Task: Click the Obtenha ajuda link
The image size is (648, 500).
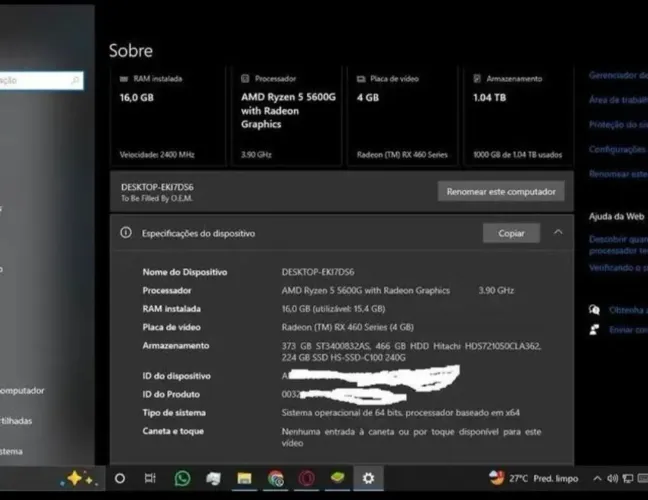Action: [628, 310]
